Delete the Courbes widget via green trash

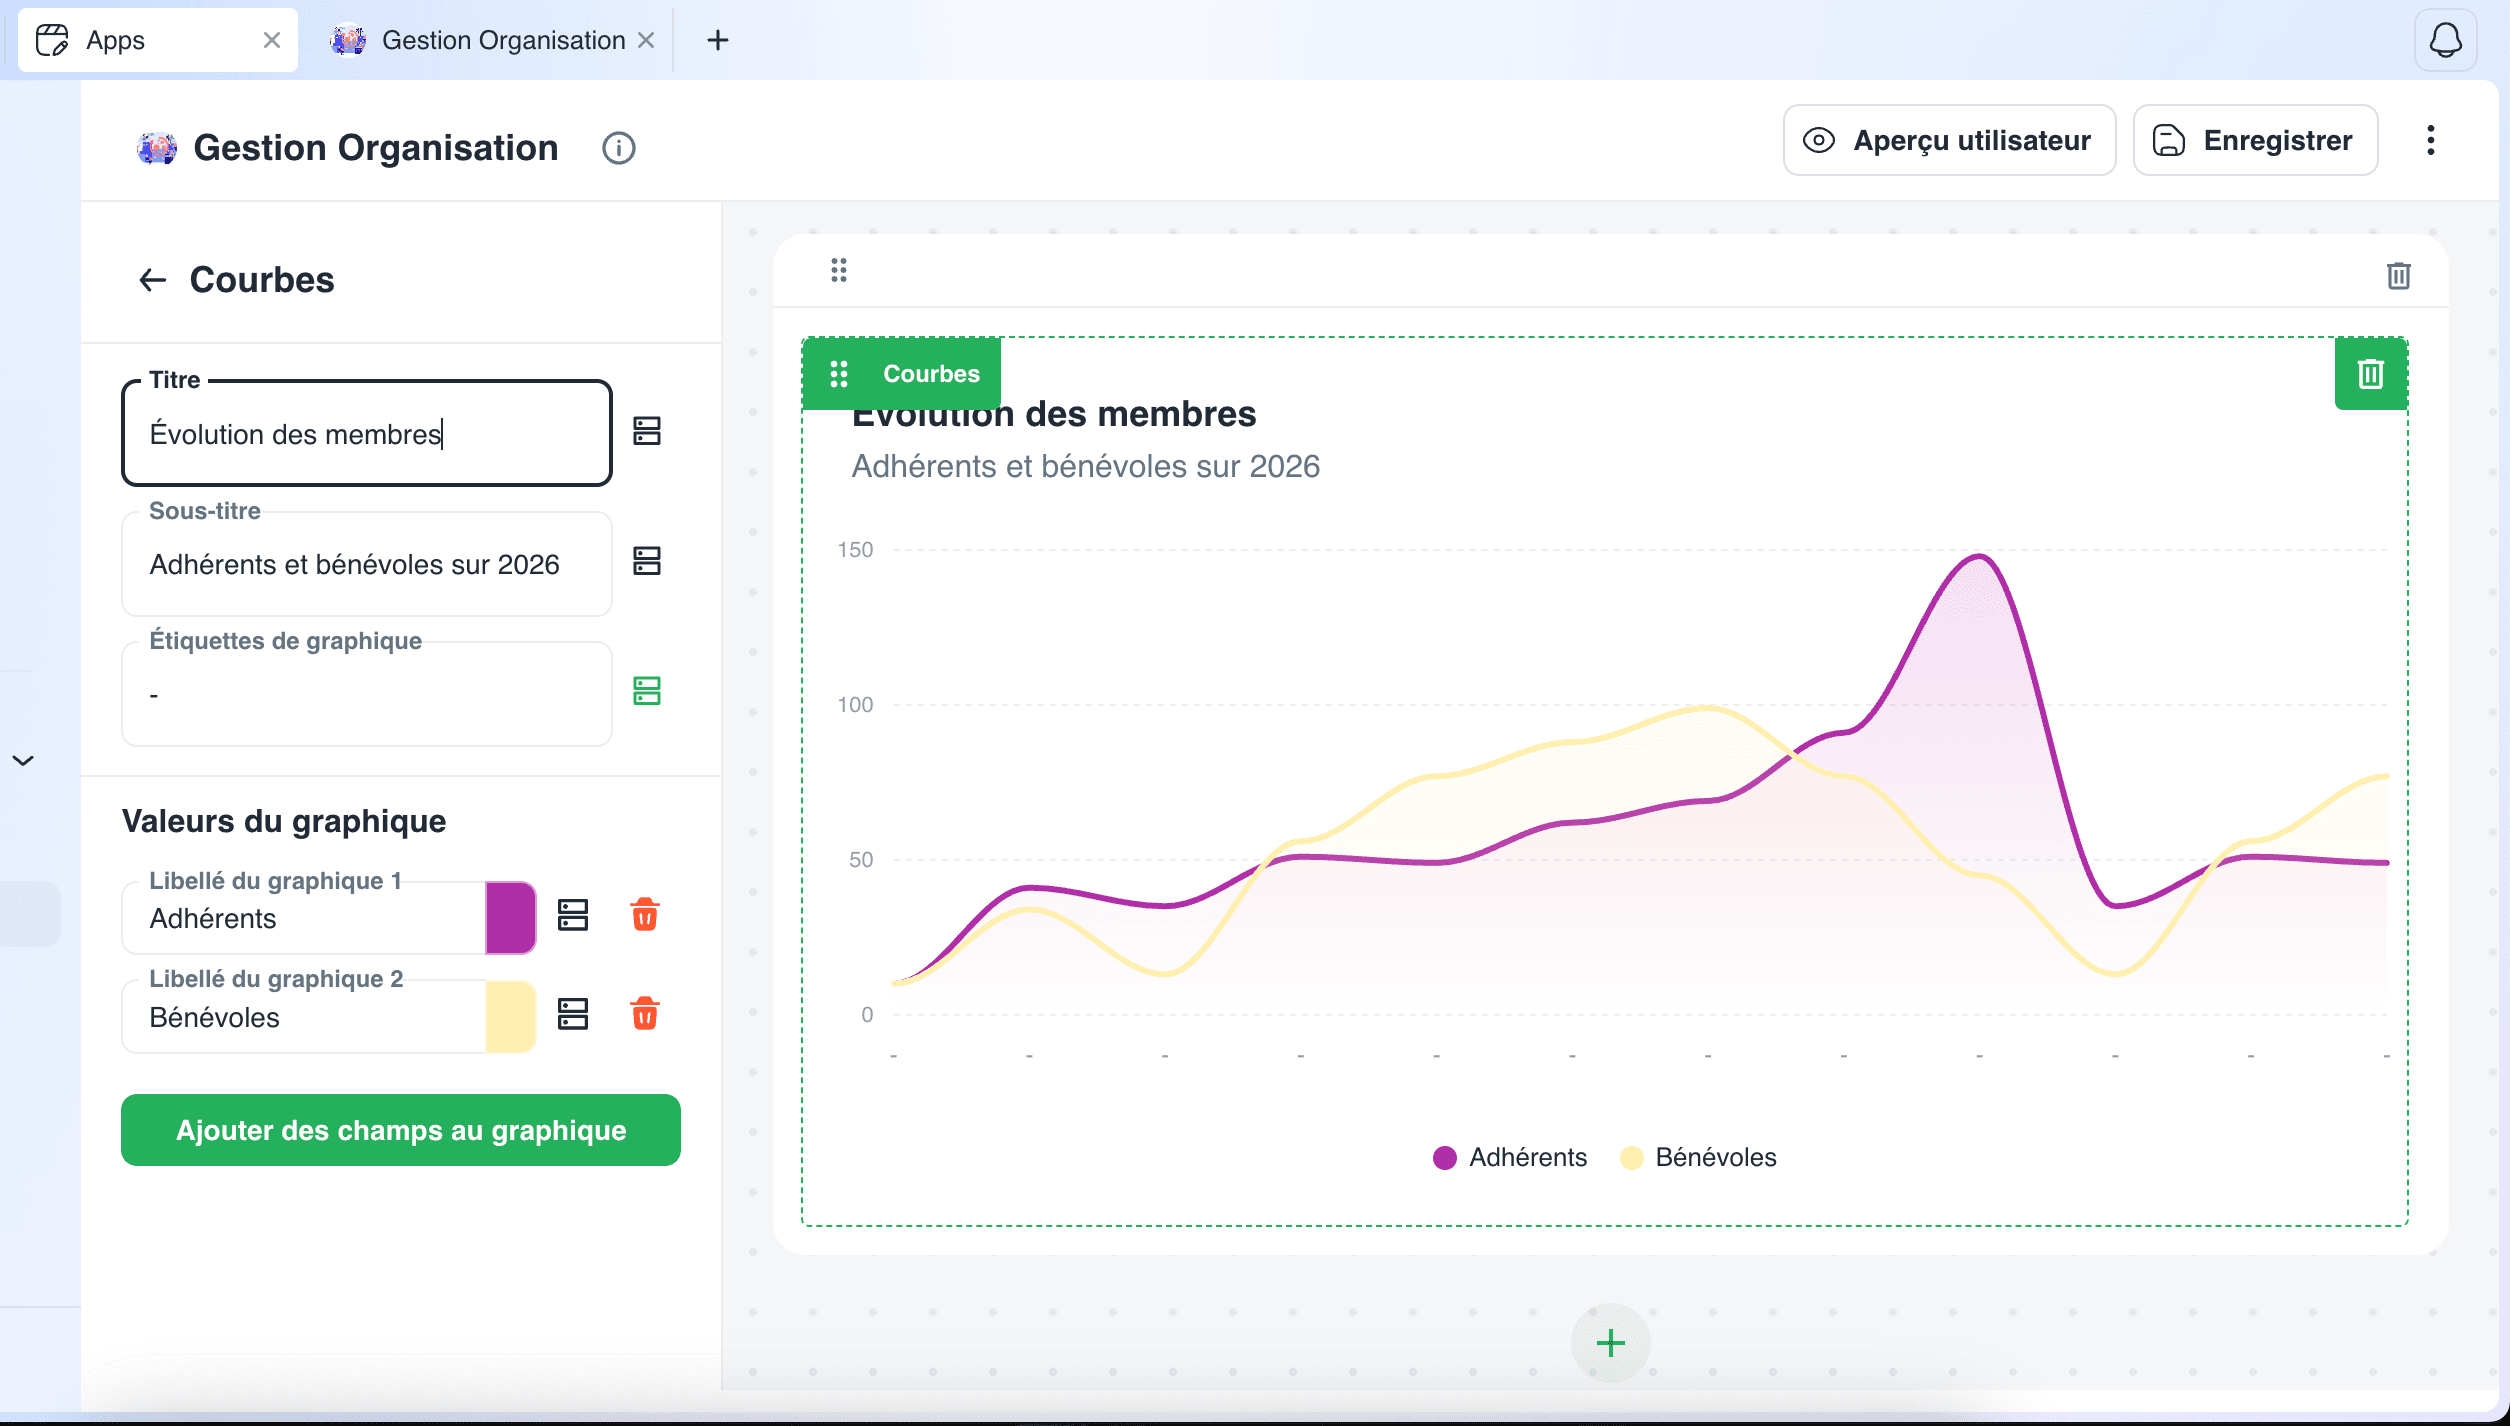pyautogui.click(x=2371, y=374)
